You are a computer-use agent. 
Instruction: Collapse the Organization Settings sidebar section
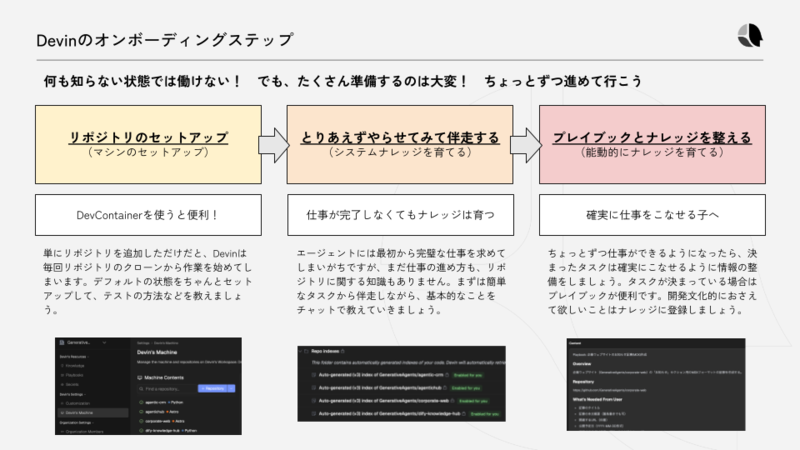coord(93,422)
